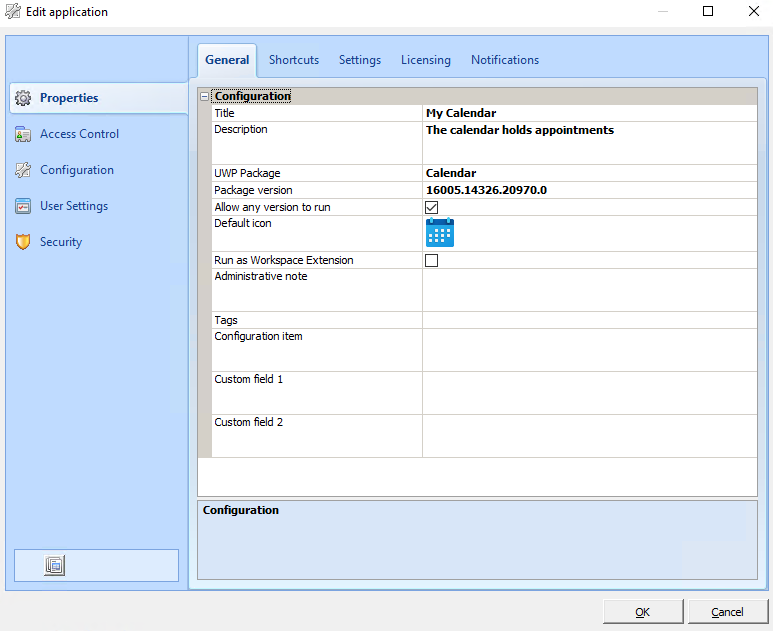Viewport: 773px width, 631px height.
Task: Open the Settings tab
Action: click(360, 60)
